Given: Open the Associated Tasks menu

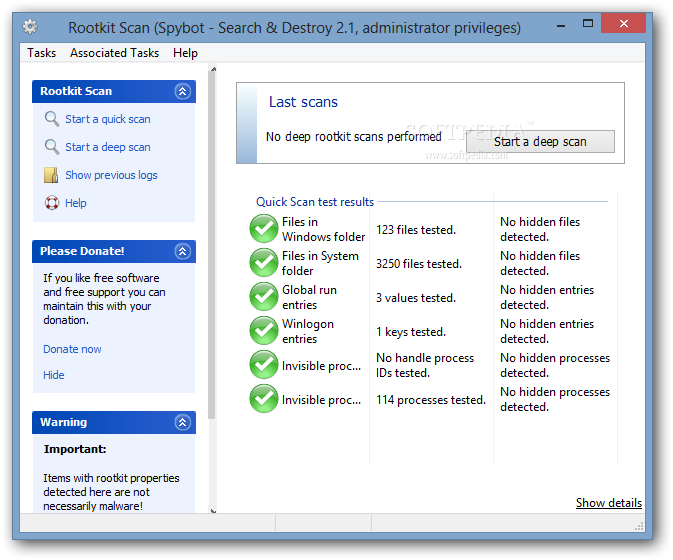Looking at the screenshot, I should [114, 53].
